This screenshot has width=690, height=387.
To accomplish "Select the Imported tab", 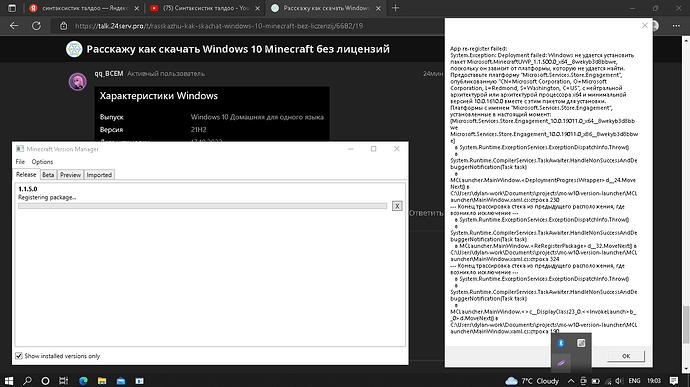I will coord(99,175).
